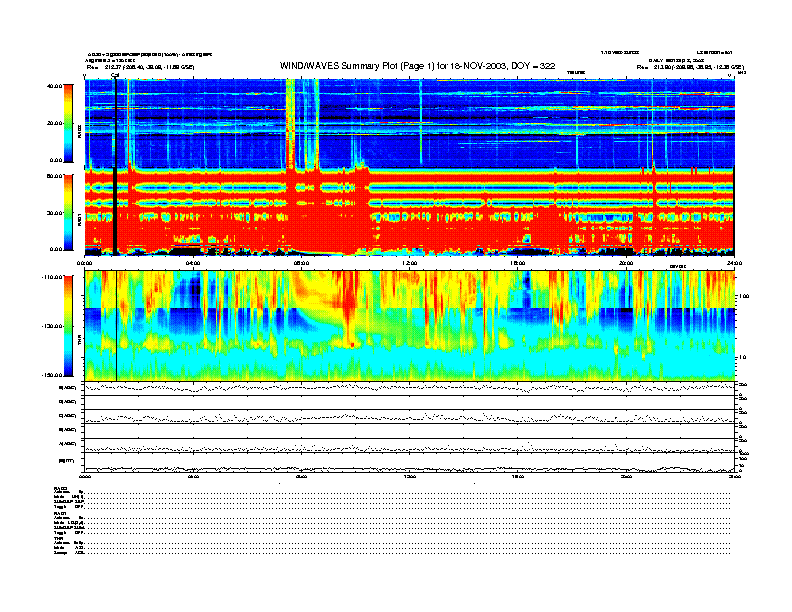Viewport: 792px width, 612px height.
Task: Click 20:00 tick label below RAD1 spectrogram
Action: [626, 263]
